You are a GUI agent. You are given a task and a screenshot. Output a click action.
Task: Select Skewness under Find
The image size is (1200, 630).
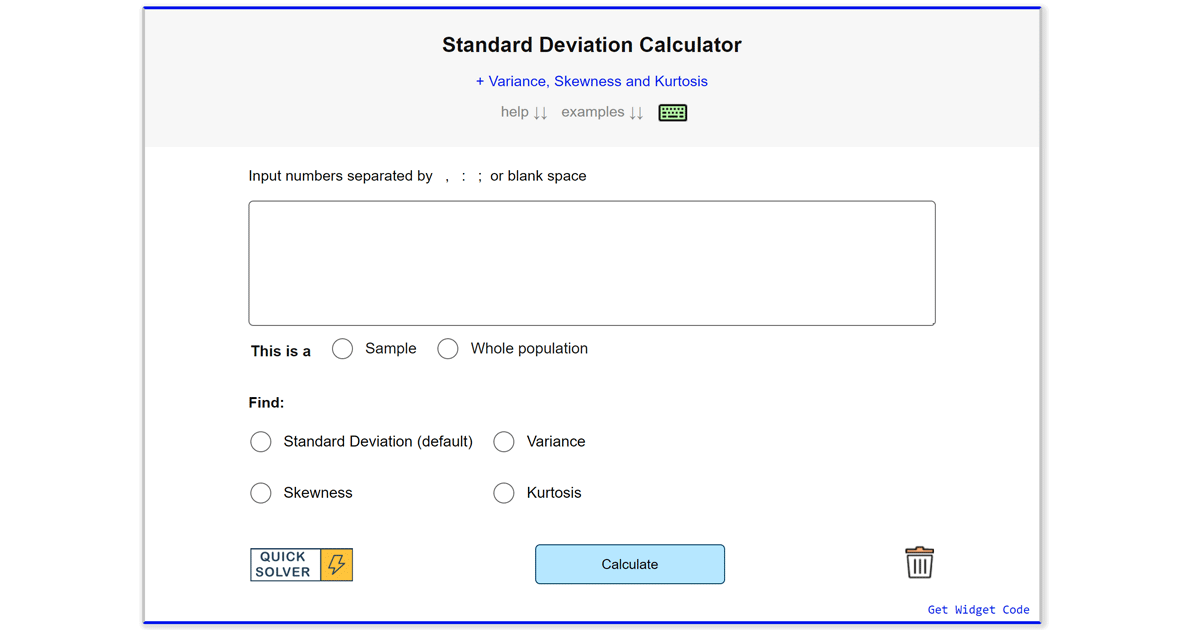(x=260, y=492)
